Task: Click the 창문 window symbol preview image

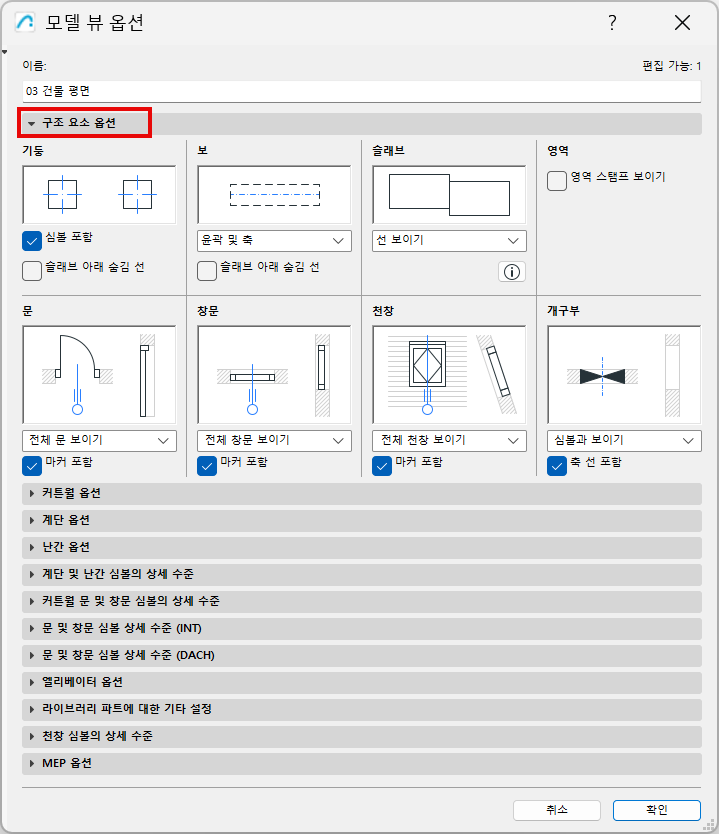Action: pyautogui.click(x=274, y=375)
